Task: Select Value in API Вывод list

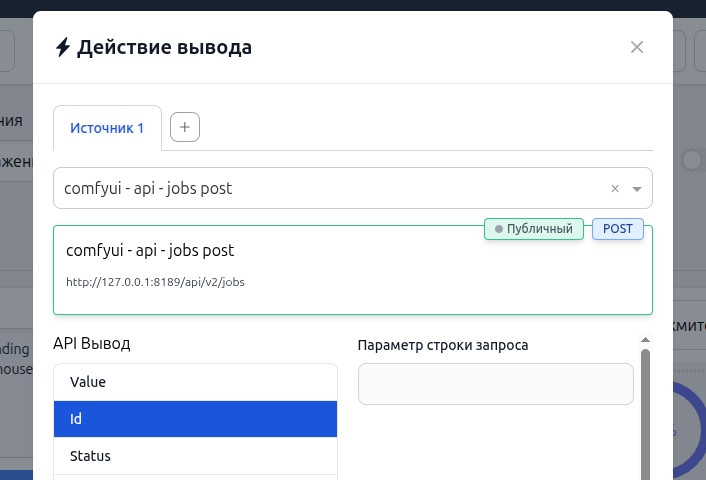Action: tap(195, 382)
